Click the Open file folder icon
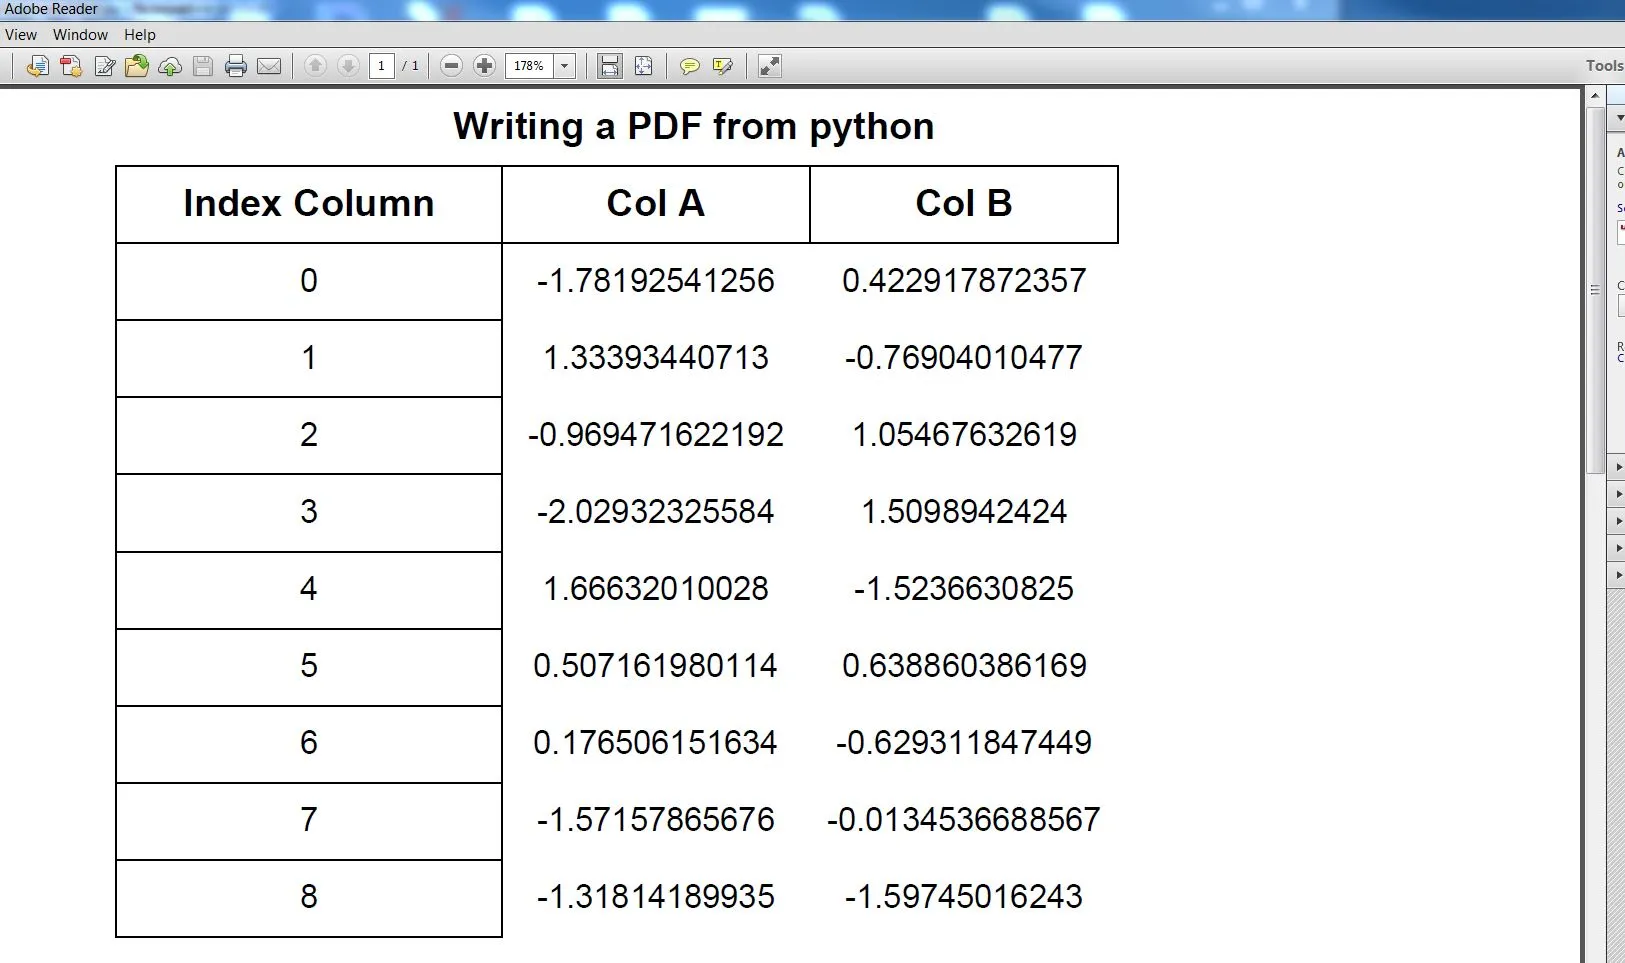The height and width of the screenshot is (963, 1625). [x=137, y=66]
